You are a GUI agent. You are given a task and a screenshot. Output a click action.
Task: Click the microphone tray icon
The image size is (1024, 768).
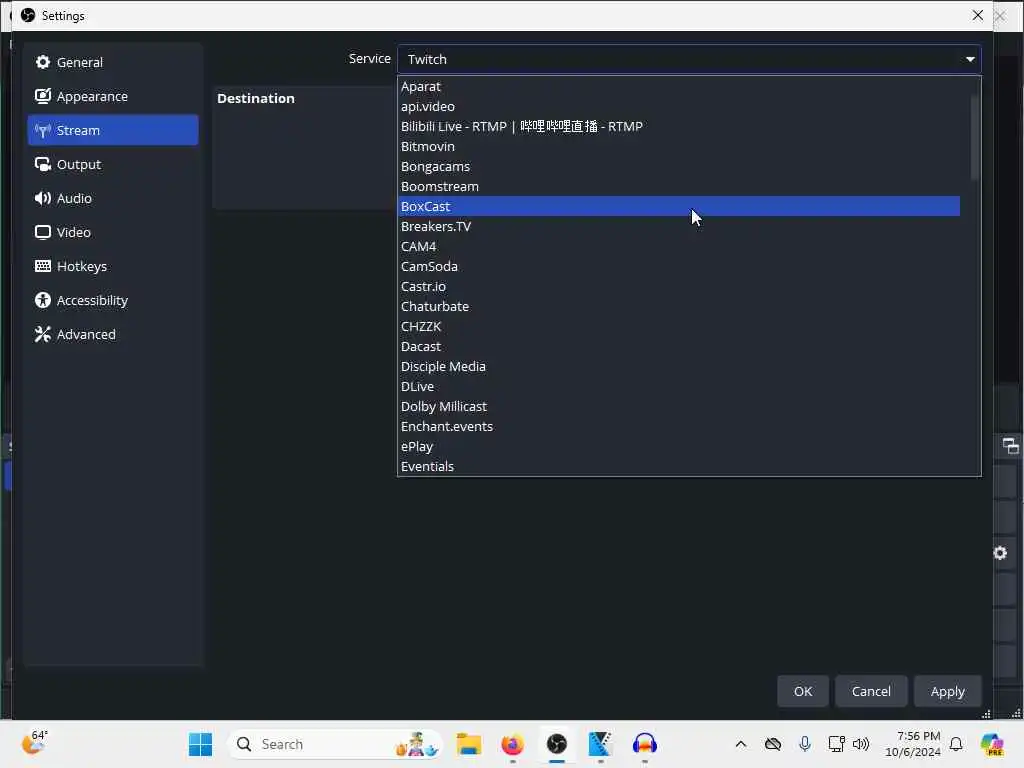coord(805,744)
